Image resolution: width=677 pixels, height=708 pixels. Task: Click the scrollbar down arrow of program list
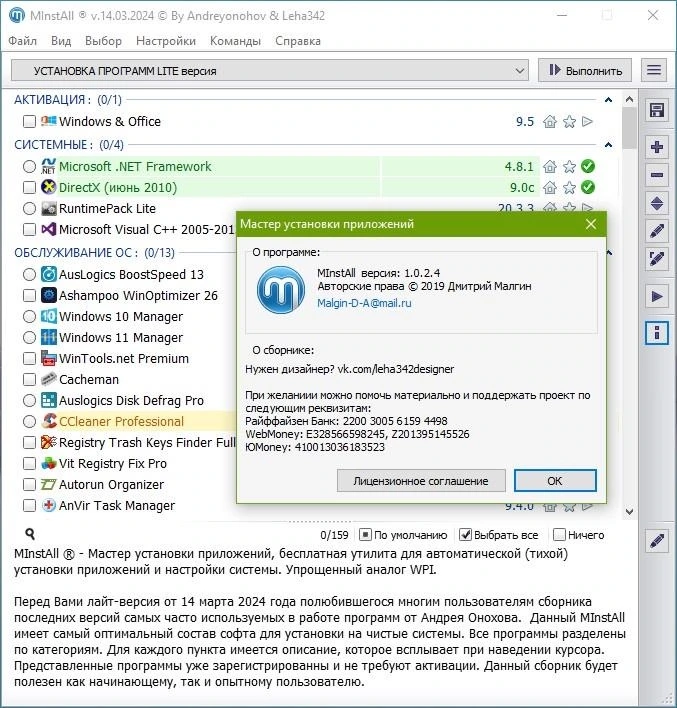coord(629,512)
